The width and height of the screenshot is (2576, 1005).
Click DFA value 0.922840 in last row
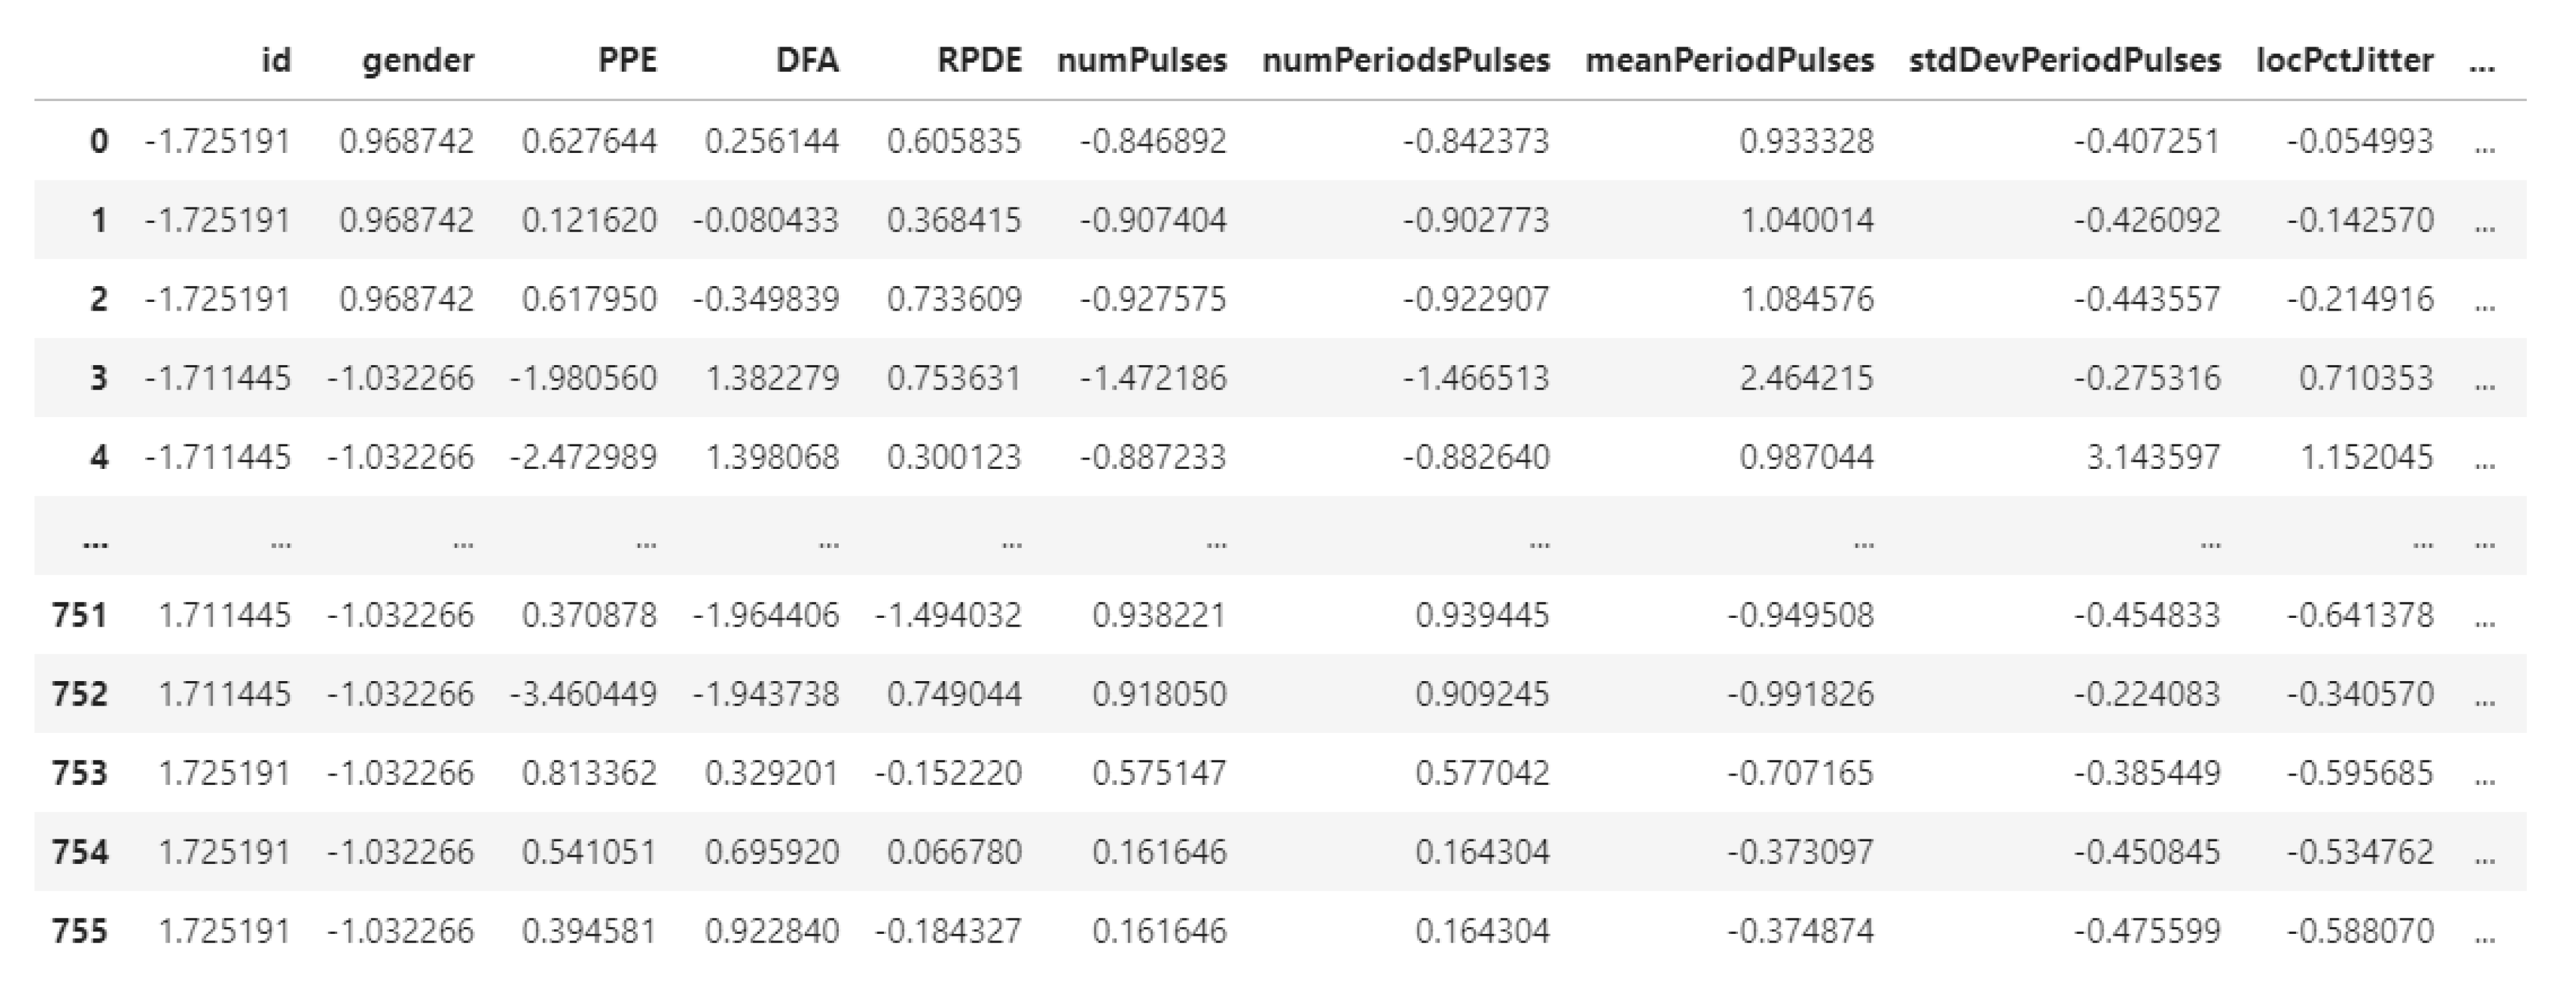point(771,932)
